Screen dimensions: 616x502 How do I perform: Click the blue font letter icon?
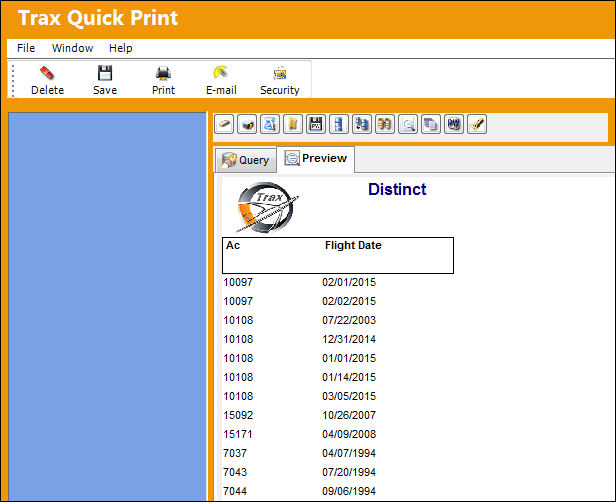[270, 125]
